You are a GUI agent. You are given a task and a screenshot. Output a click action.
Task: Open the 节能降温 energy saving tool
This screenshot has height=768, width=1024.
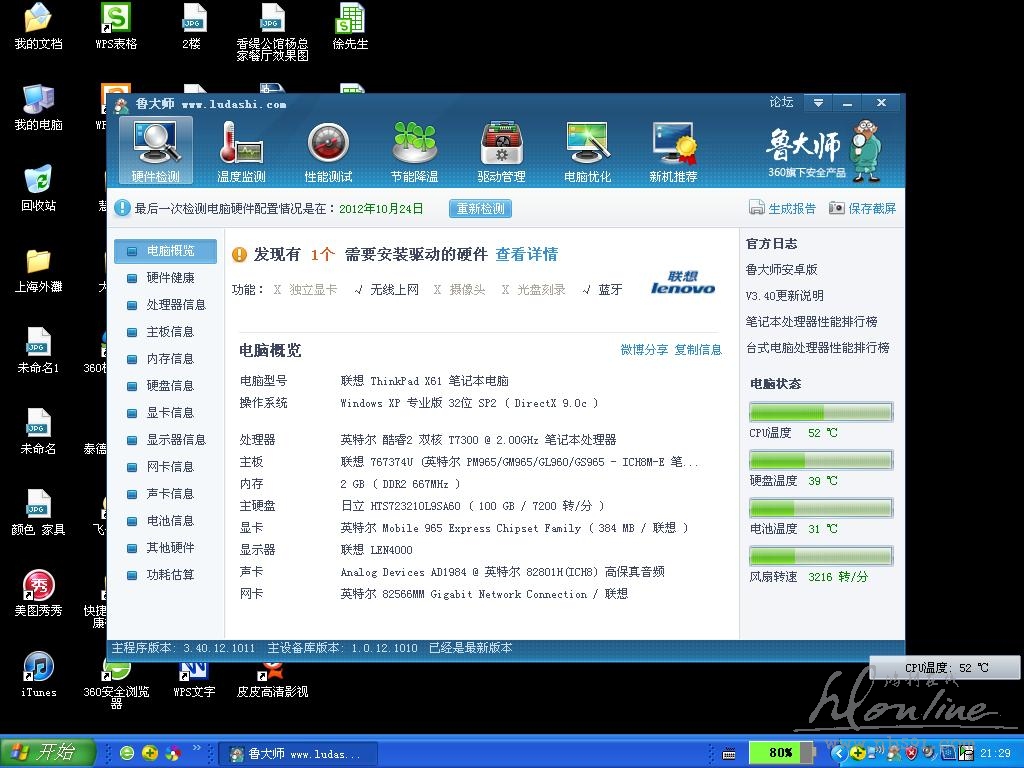(x=414, y=152)
